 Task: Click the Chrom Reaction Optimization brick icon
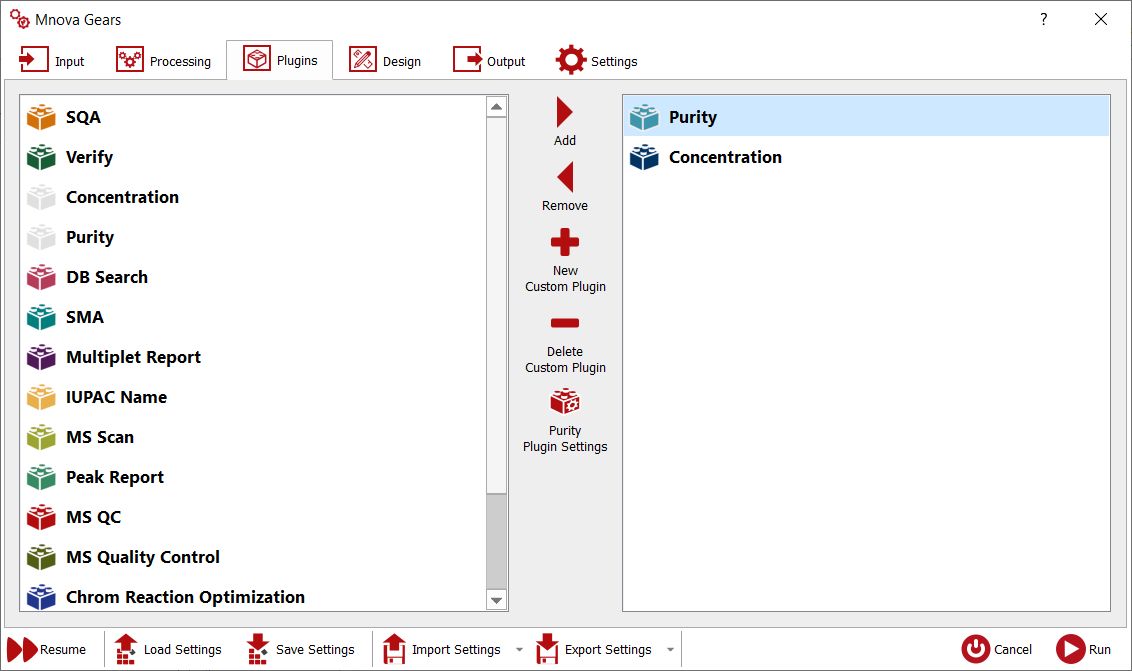click(x=41, y=597)
